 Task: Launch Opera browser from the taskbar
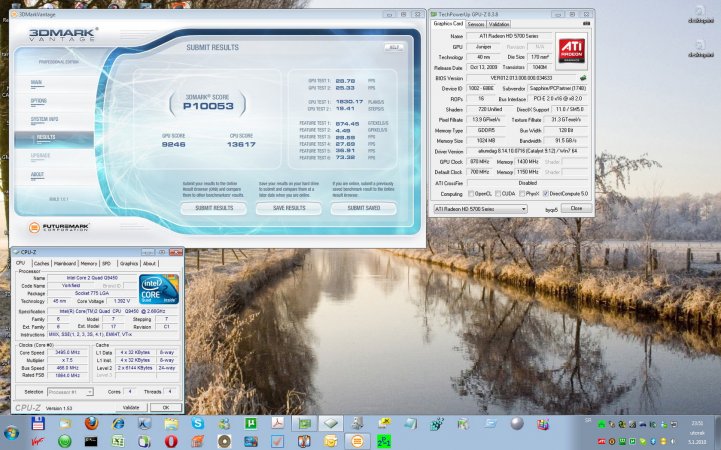click(x=171, y=442)
